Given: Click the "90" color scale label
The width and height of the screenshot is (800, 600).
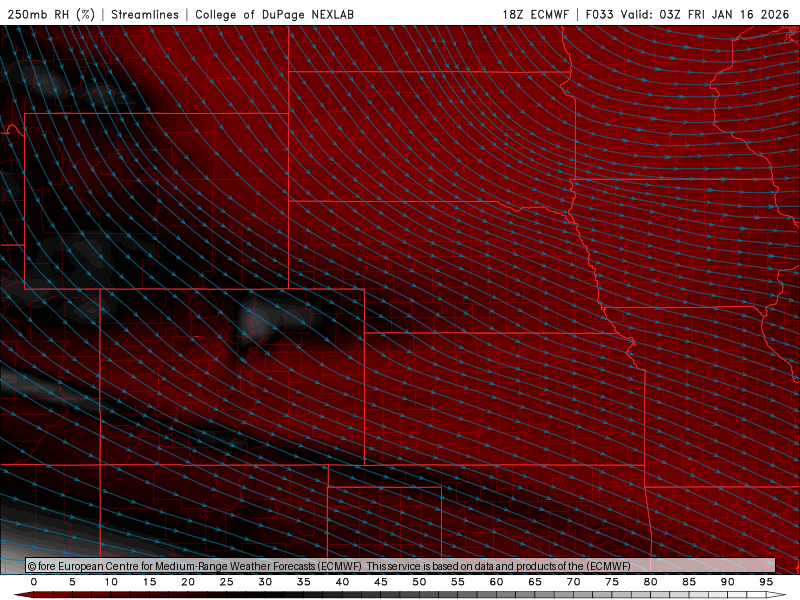Looking at the screenshot, I should coord(728,582).
